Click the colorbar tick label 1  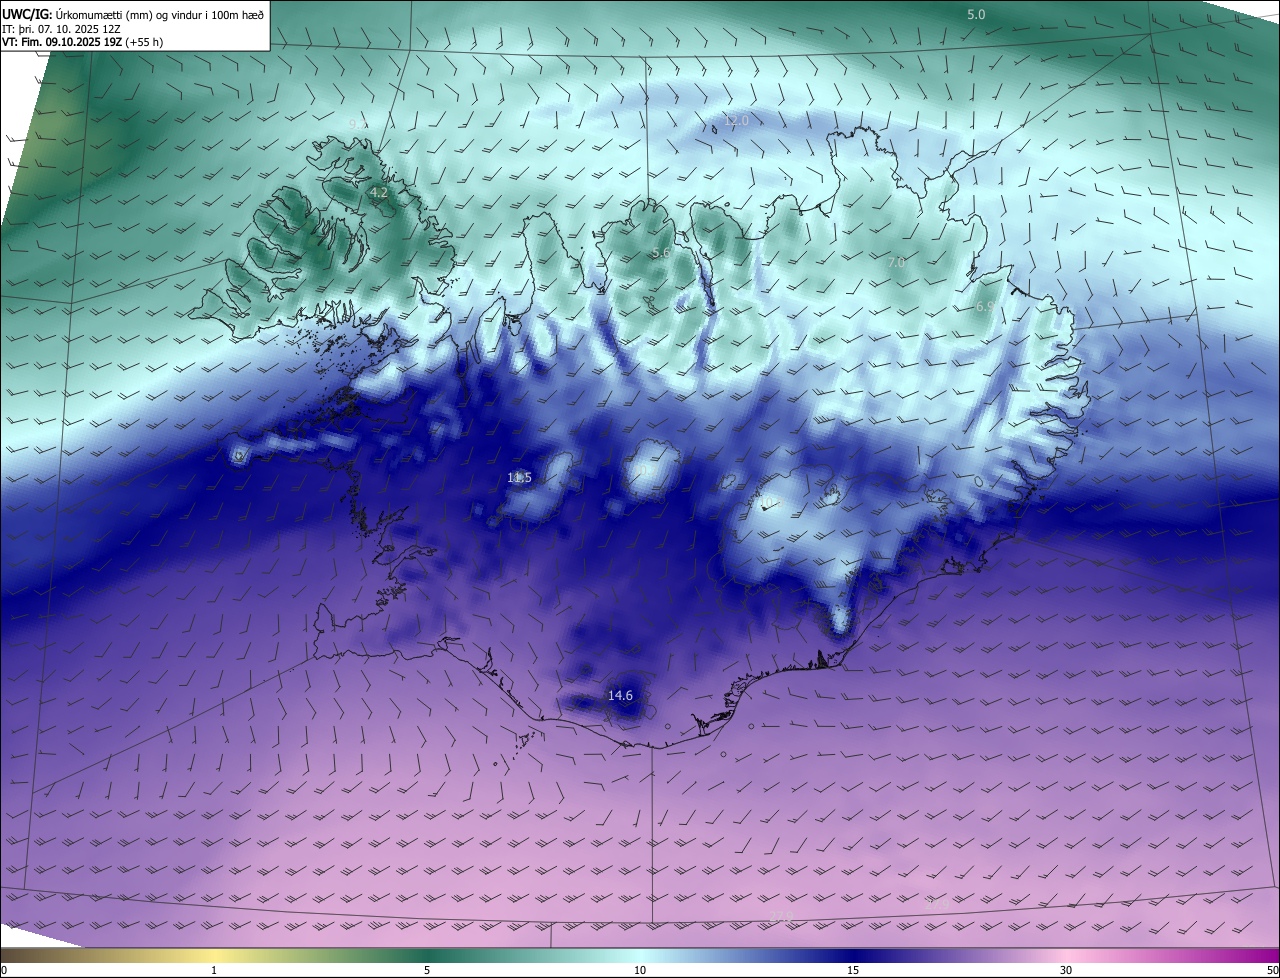(214, 970)
